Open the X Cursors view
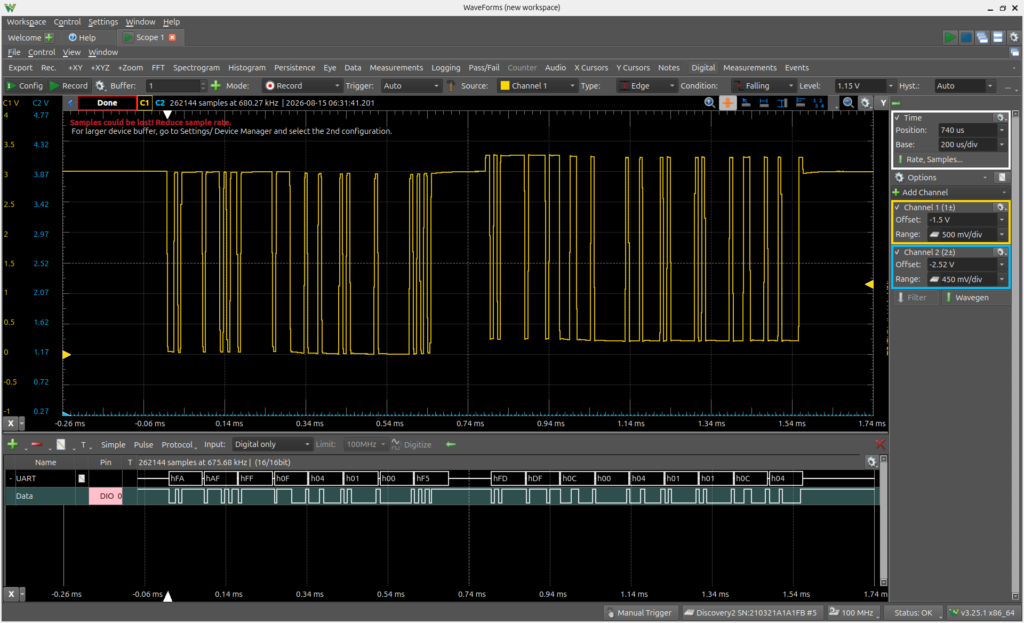The width and height of the screenshot is (1024, 623). 591,67
